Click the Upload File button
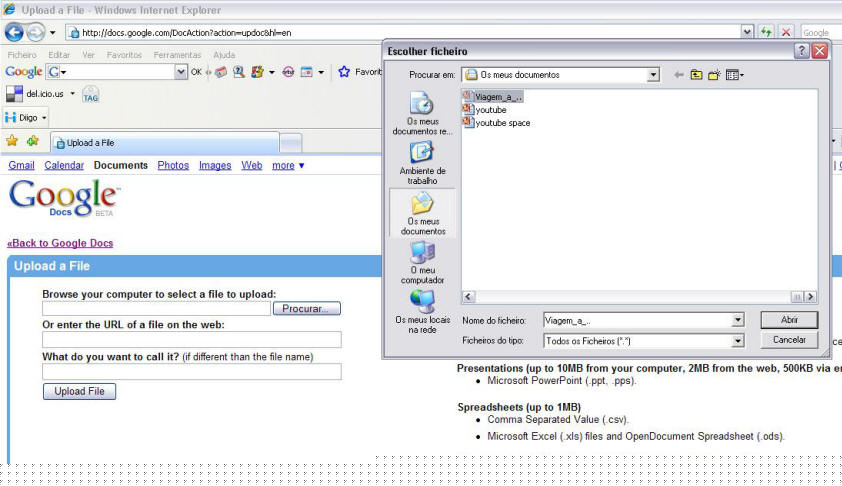The height and width of the screenshot is (486, 842). pos(79,391)
